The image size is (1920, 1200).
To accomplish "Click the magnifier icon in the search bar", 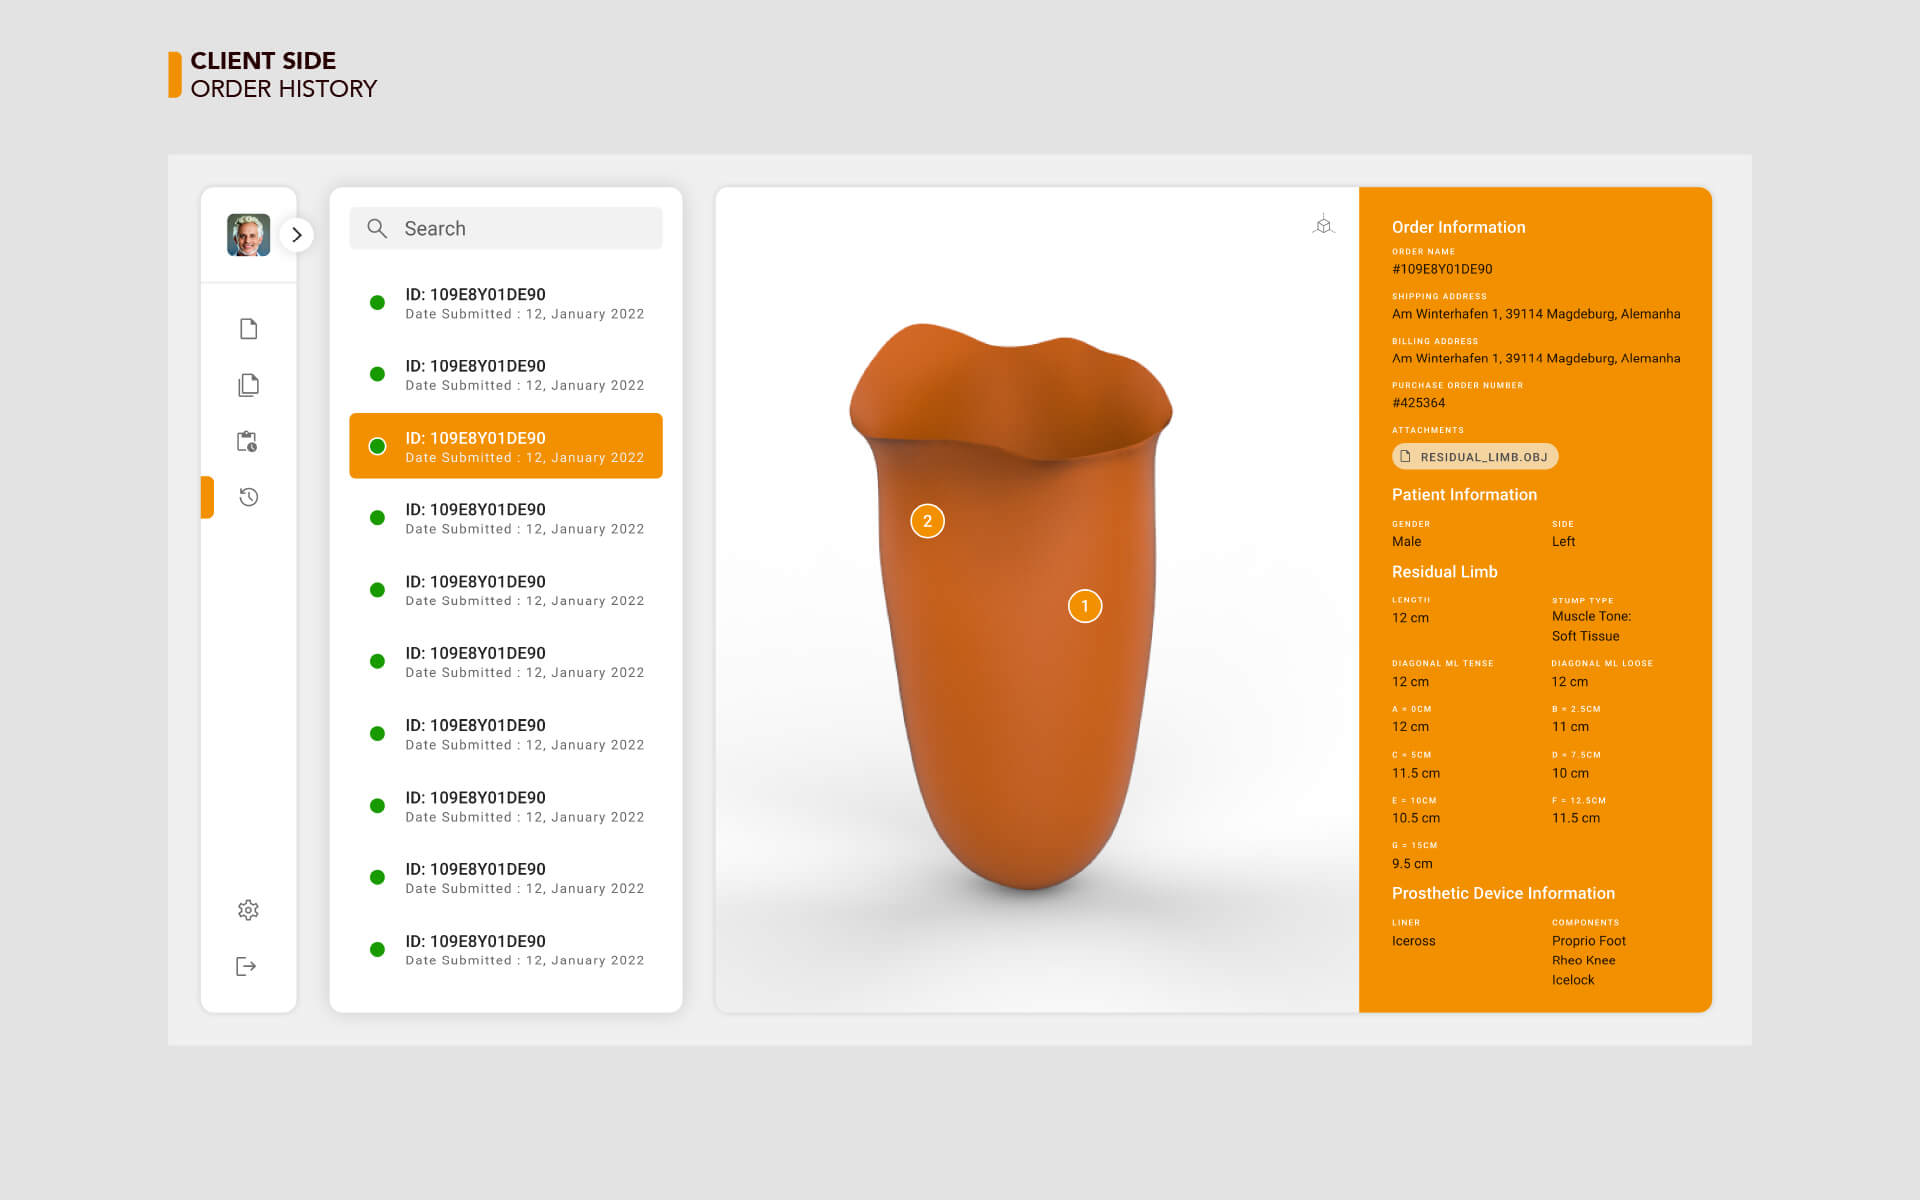I will tap(377, 229).
